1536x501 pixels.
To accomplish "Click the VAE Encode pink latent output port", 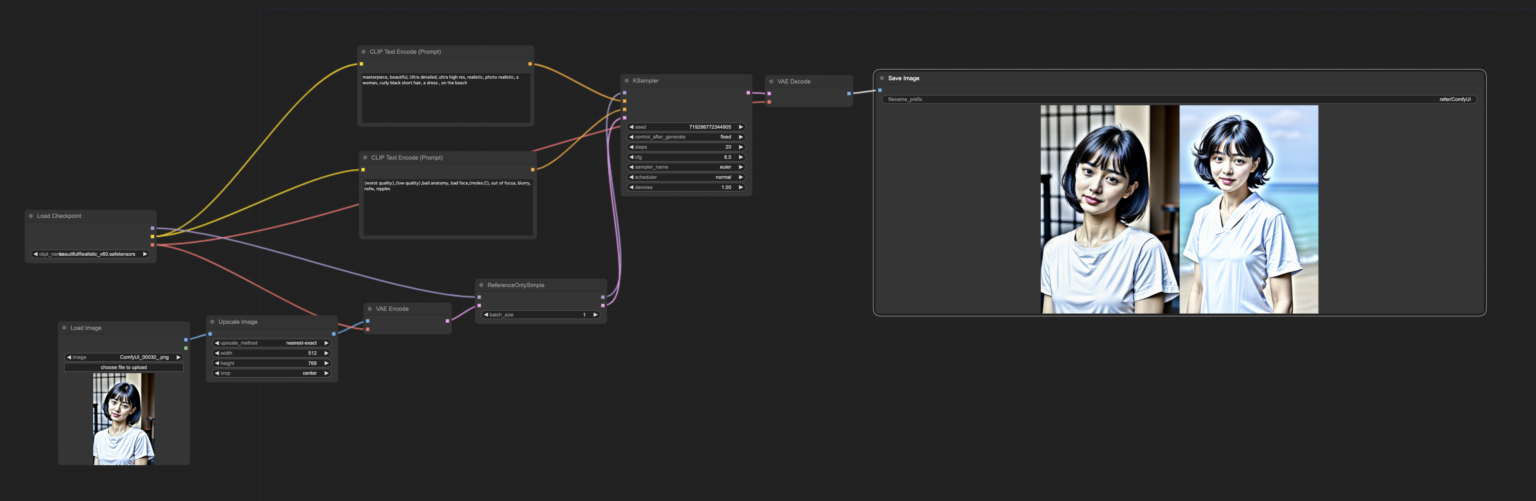I will coord(446,321).
